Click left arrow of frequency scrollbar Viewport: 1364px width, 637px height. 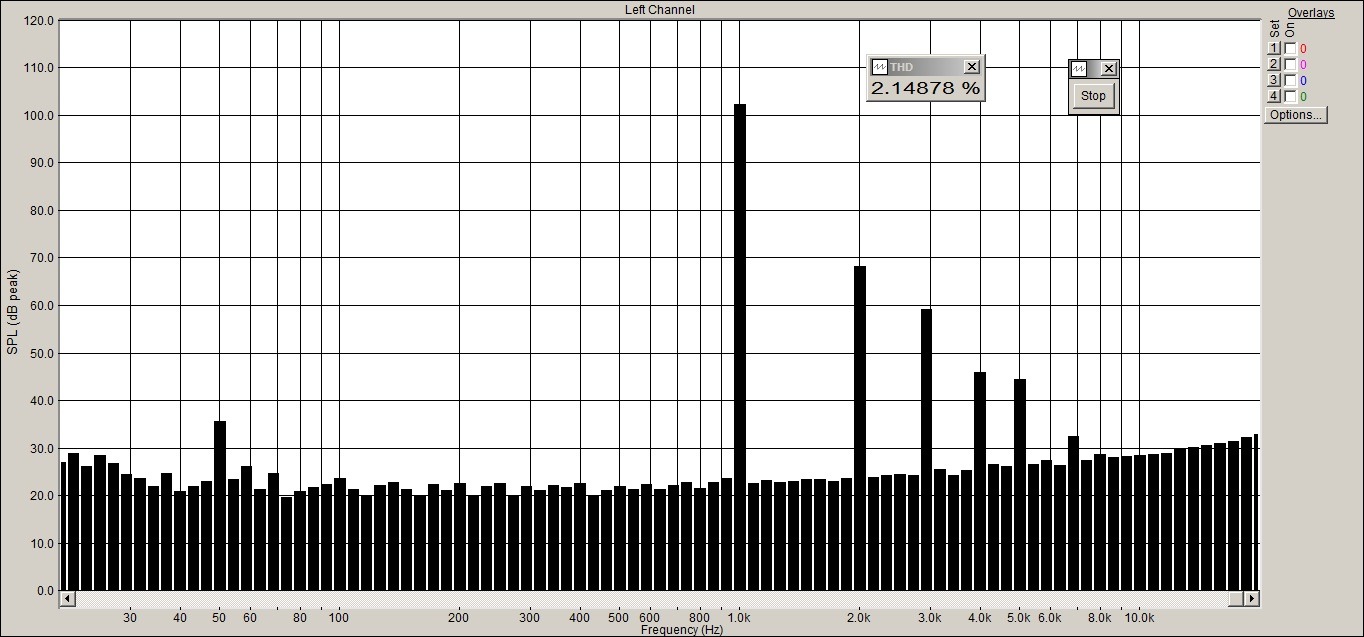(x=67, y=598)
